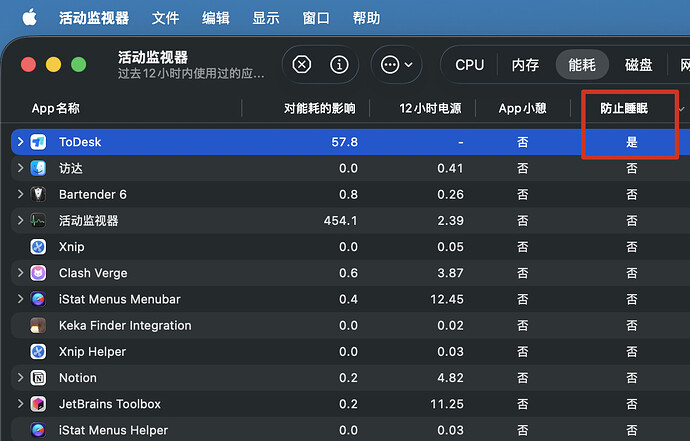Expand the Notion process row
The height and width of the screenshot is (441, 690).
coord(20,378)
